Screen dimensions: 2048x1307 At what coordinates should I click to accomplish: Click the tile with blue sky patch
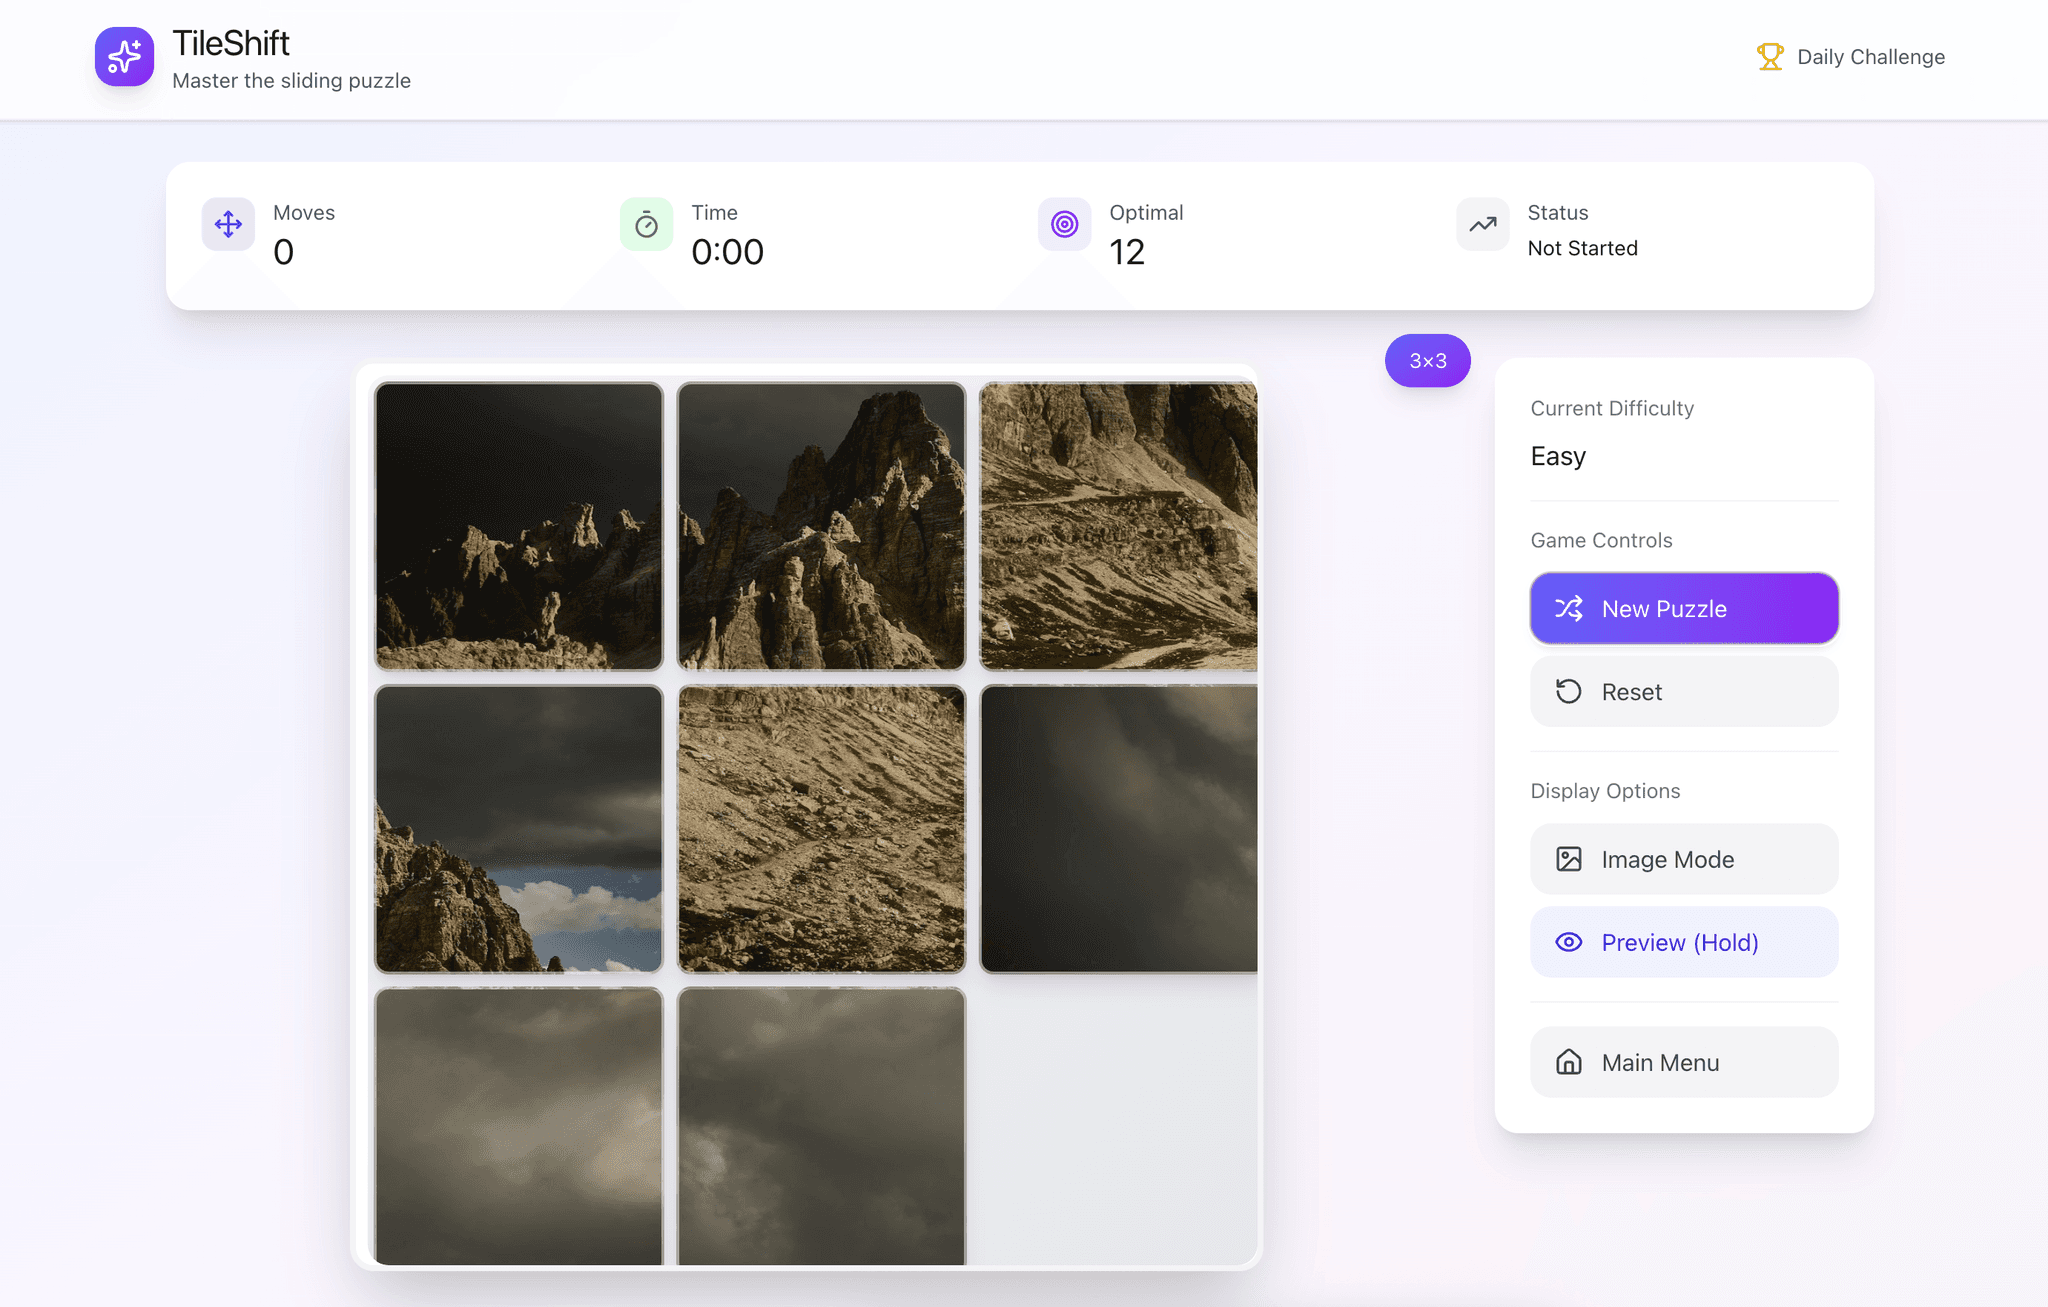(519, 828)
